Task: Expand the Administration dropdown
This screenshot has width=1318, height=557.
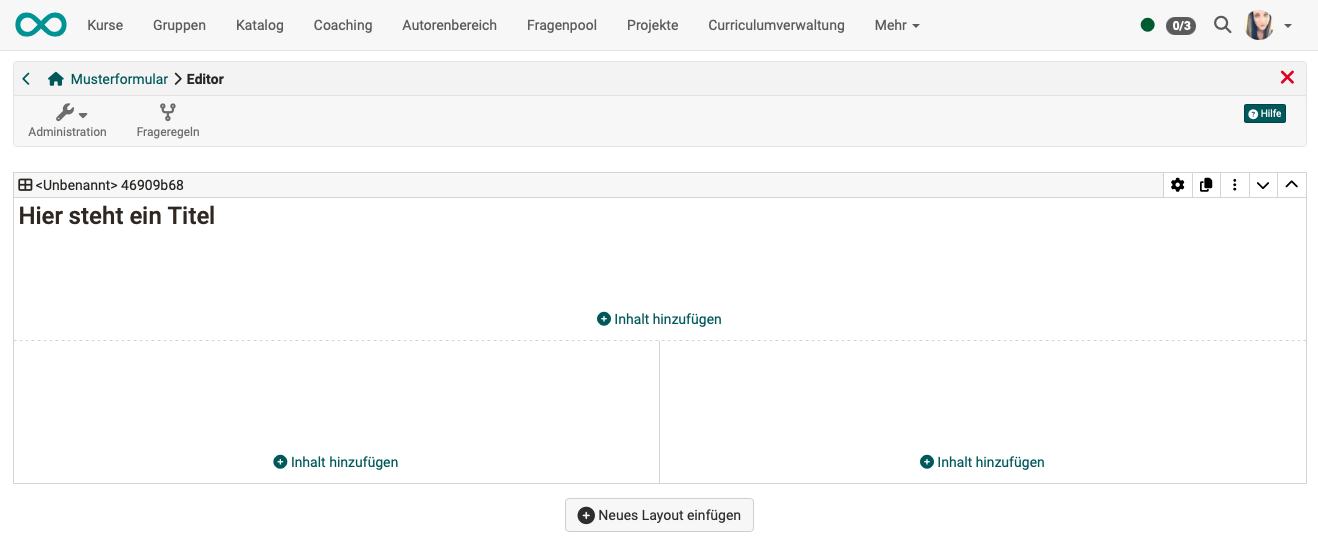Action: point(68,121)
